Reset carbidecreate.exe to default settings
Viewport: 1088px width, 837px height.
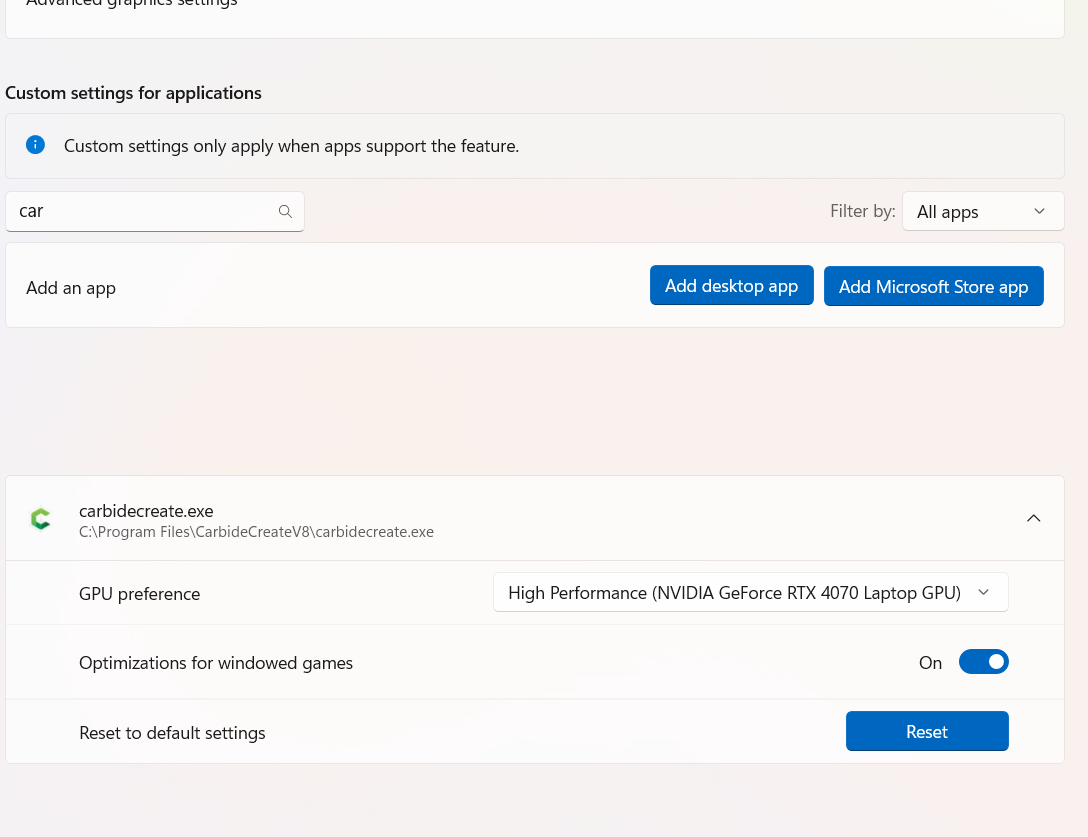(926, 732)
